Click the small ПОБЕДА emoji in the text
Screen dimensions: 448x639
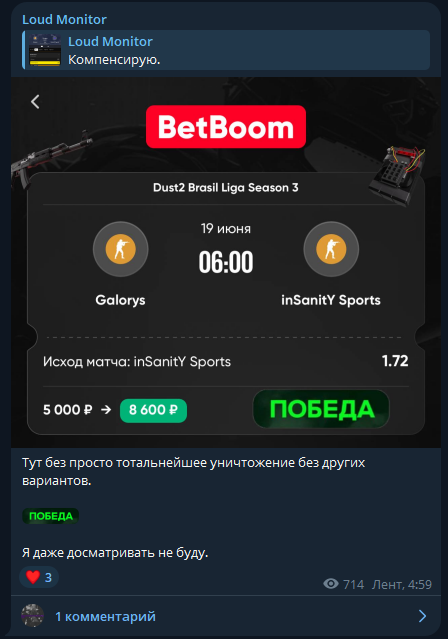pos(51,516)
